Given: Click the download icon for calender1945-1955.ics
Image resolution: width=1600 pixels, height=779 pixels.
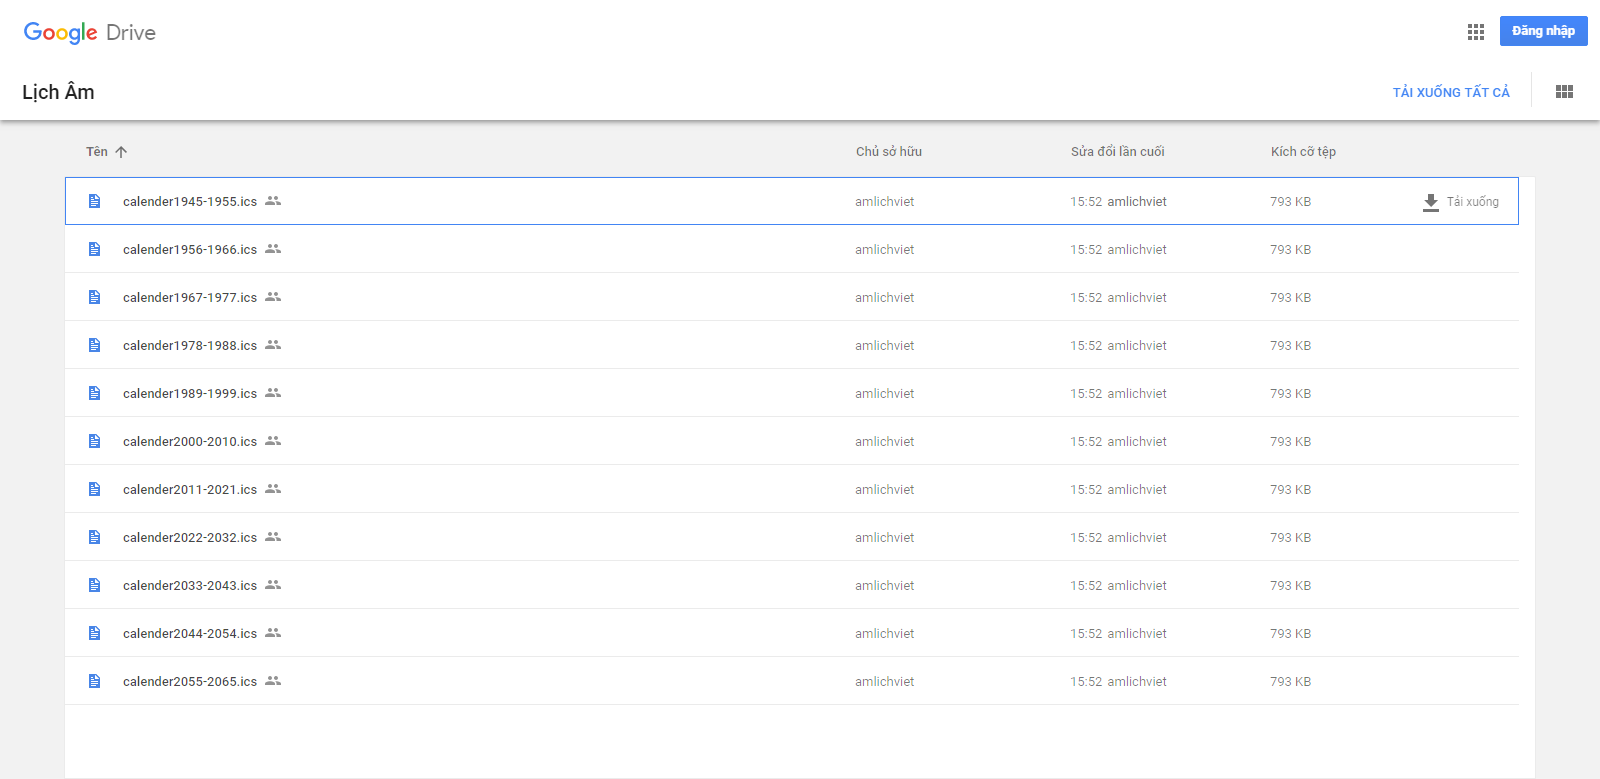Looking at the screenshot, I should (x=1431, y=202).
